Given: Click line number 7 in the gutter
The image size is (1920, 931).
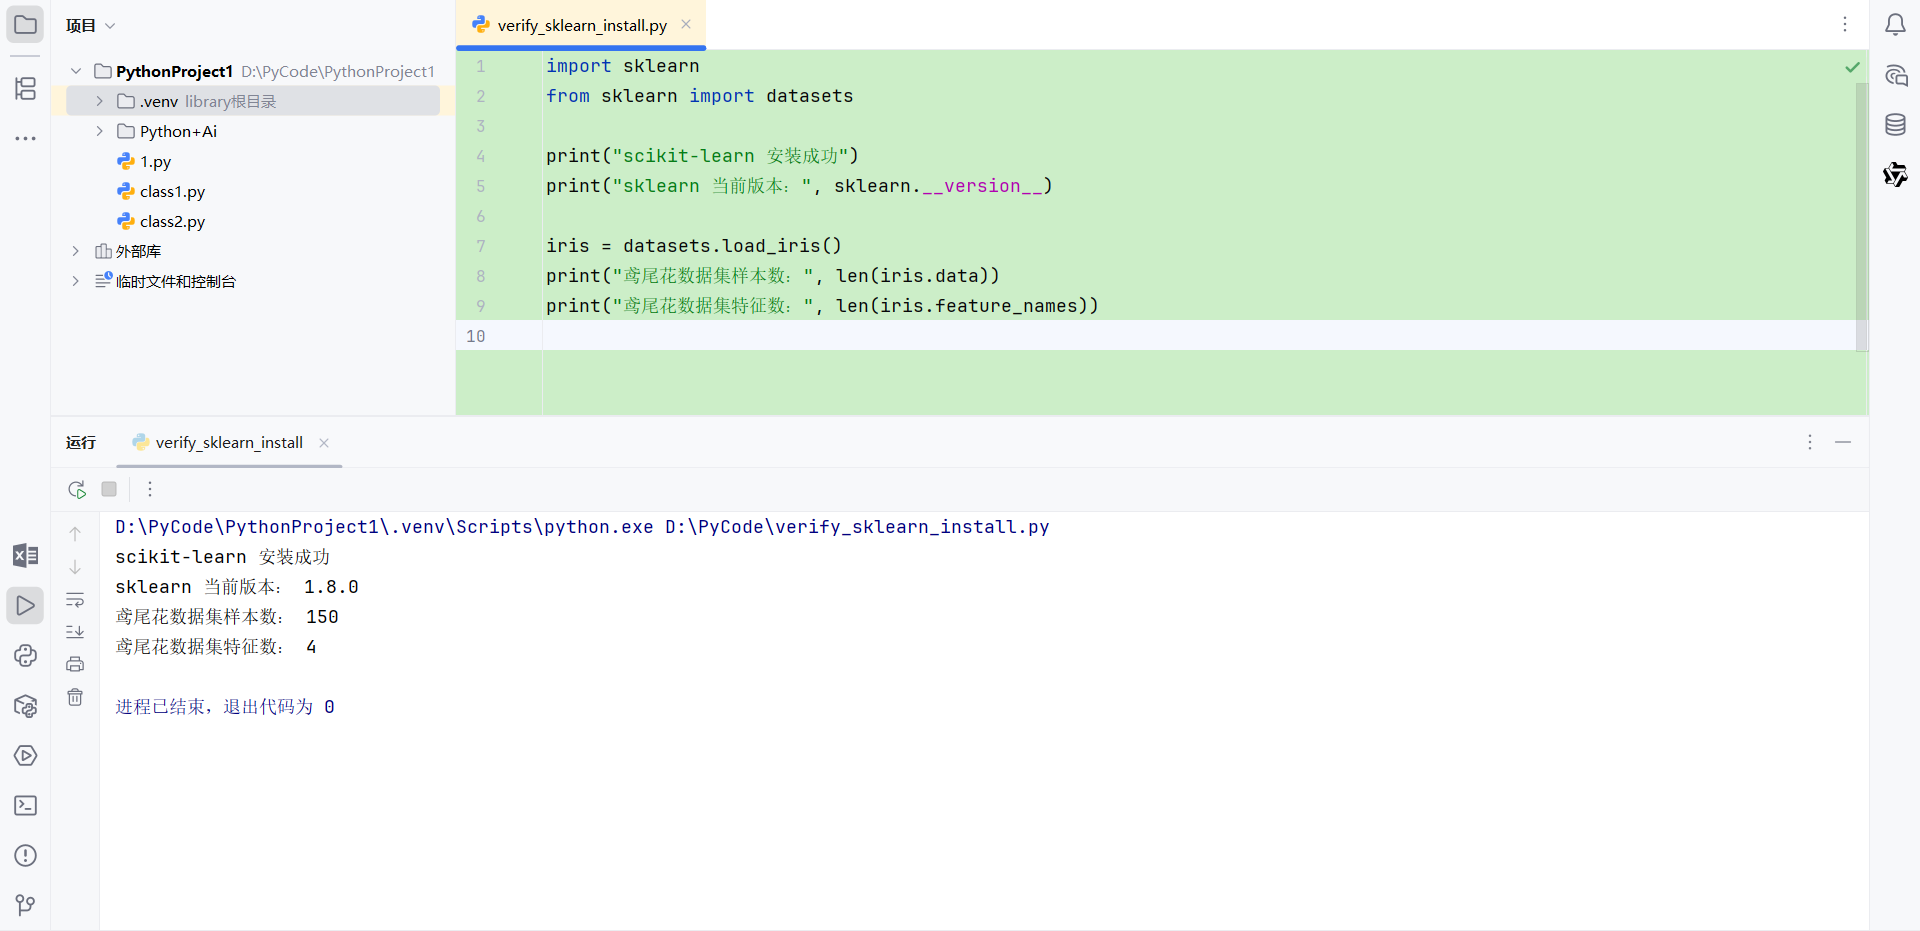Looking at the screenshot, I should (x=481, y=246).
